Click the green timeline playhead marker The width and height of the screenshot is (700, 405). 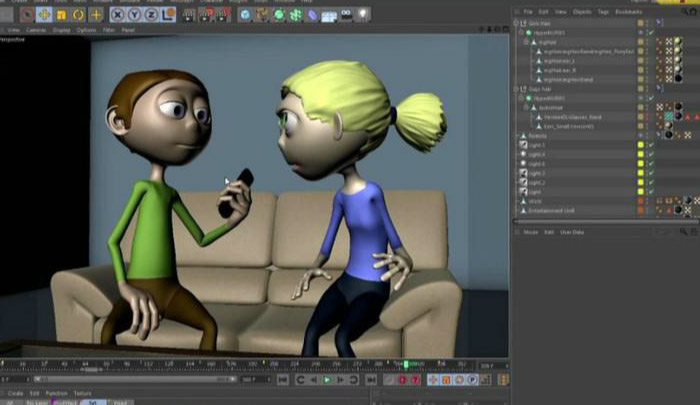pyautogui.click(x=406, y=365)
